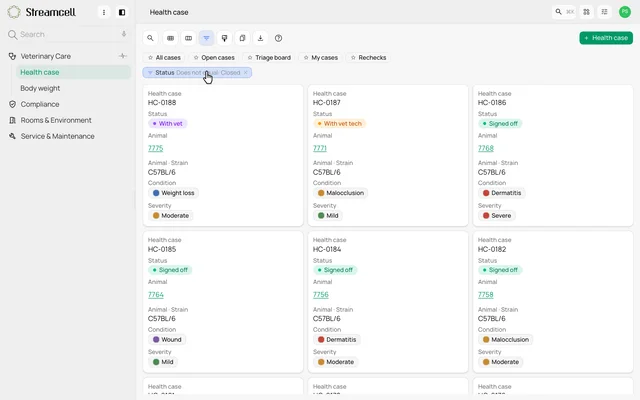Open animal link 7758
The image size is (640, 400).
point(486,295)
